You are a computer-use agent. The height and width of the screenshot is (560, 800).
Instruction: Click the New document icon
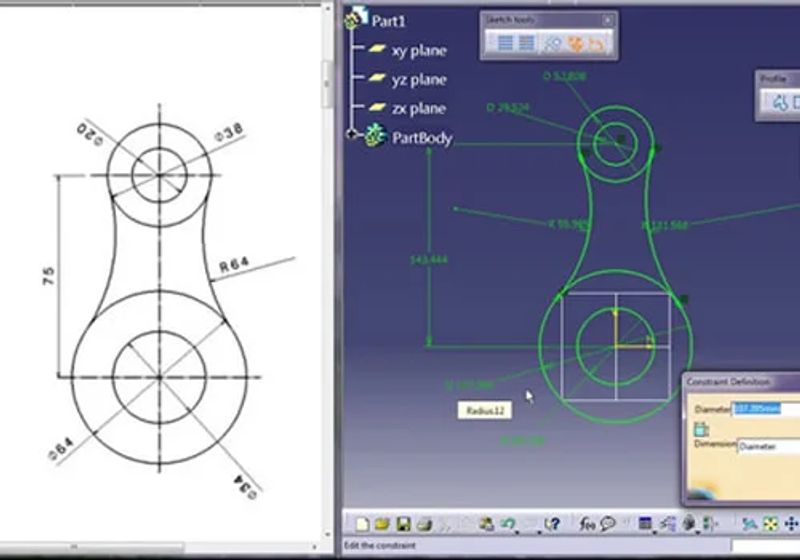(x=362, y=524)
